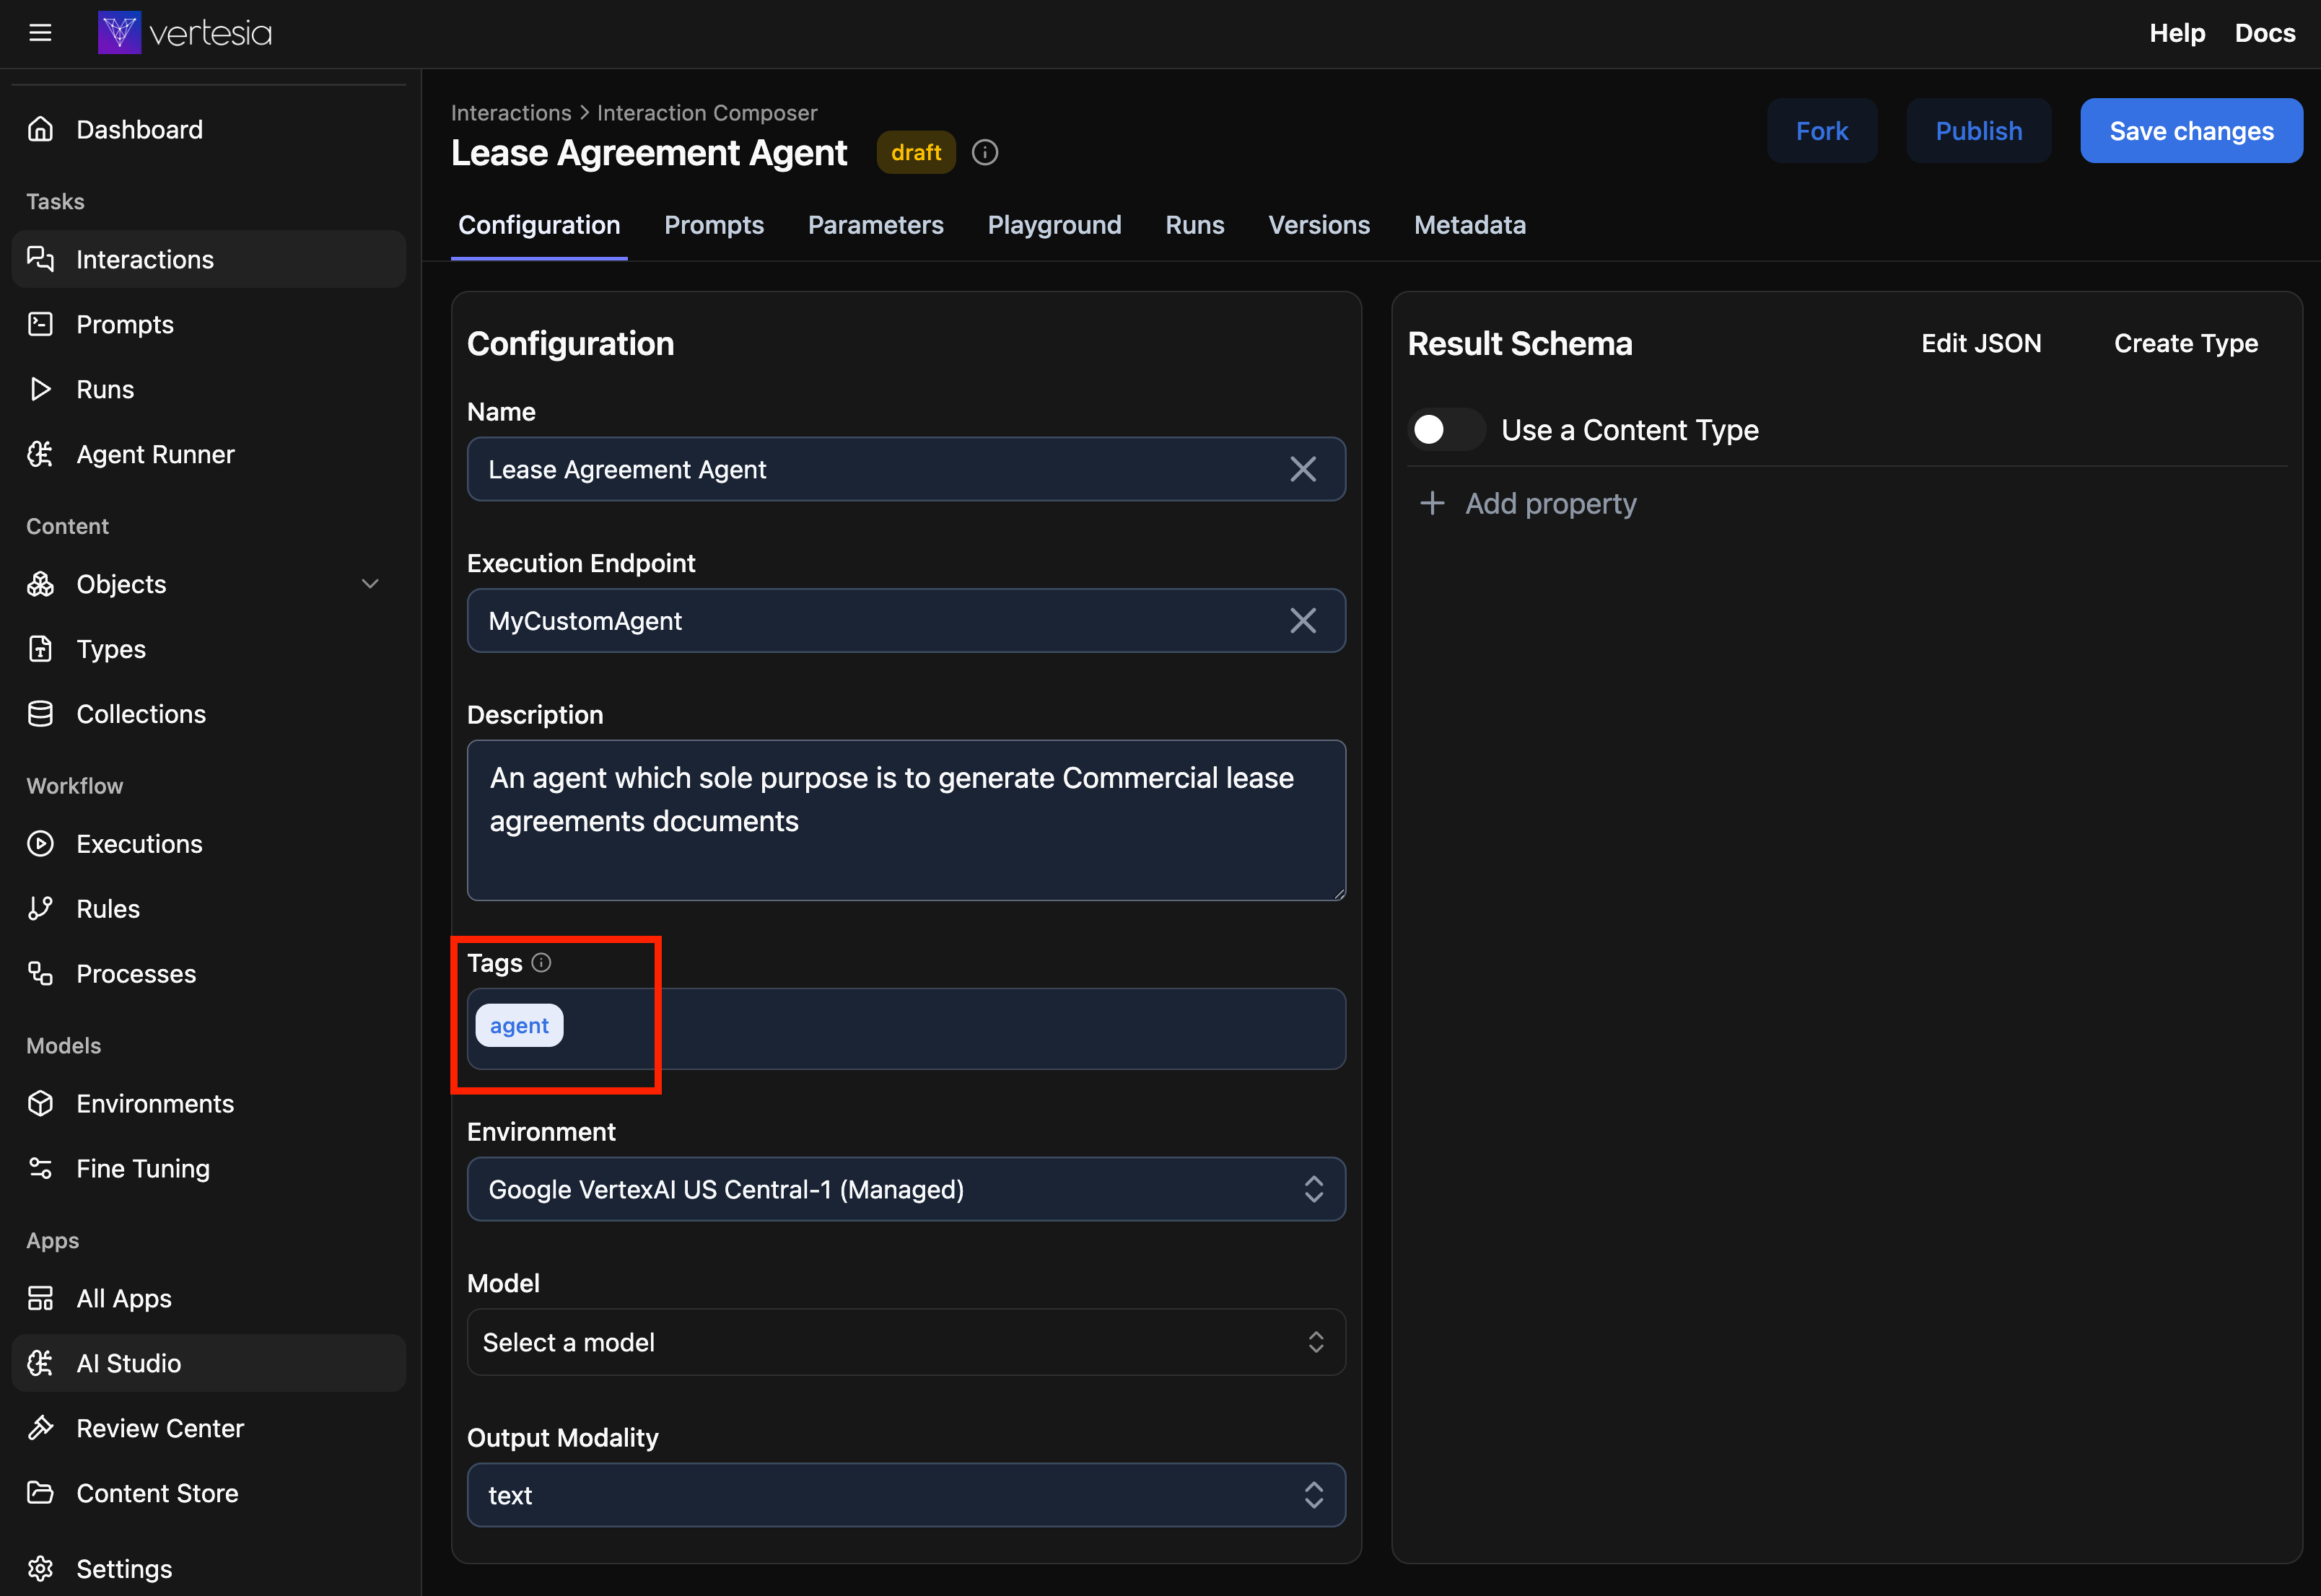Screen dimensions: 2321x1596
Task: Switch to the Configuration tab
Action: tap(539, 225)
